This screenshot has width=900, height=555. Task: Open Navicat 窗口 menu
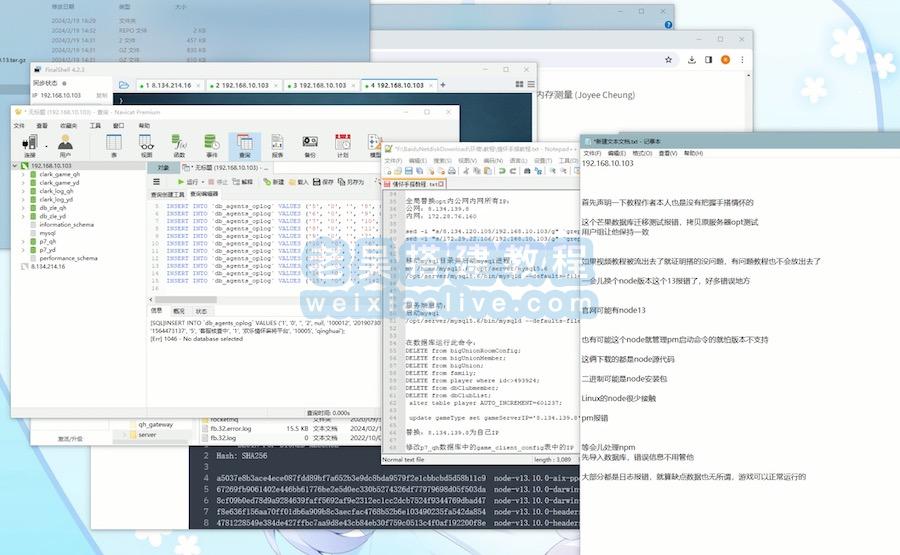click(x=119, y=125)
